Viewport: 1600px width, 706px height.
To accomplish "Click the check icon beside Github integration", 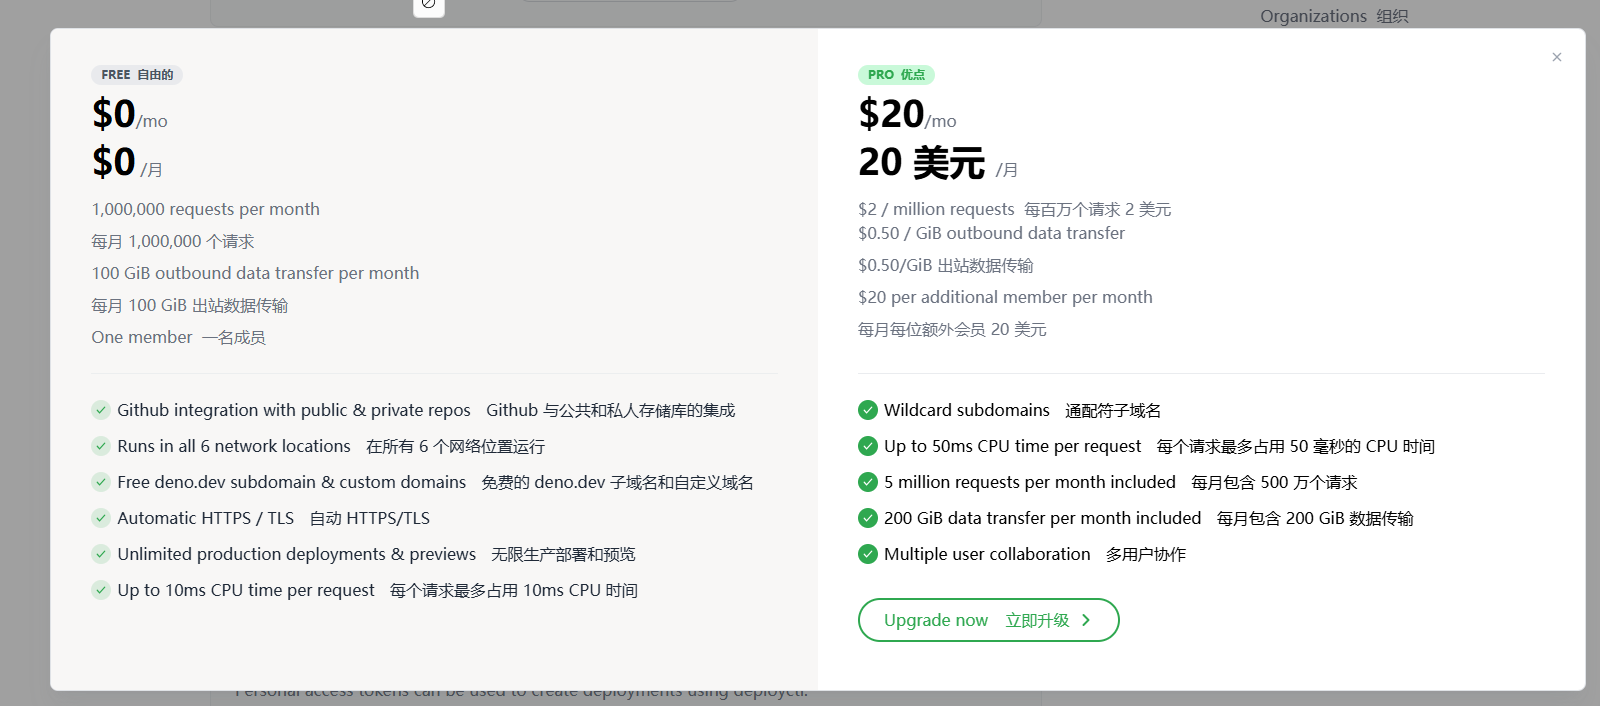I will tap(101, 410).
